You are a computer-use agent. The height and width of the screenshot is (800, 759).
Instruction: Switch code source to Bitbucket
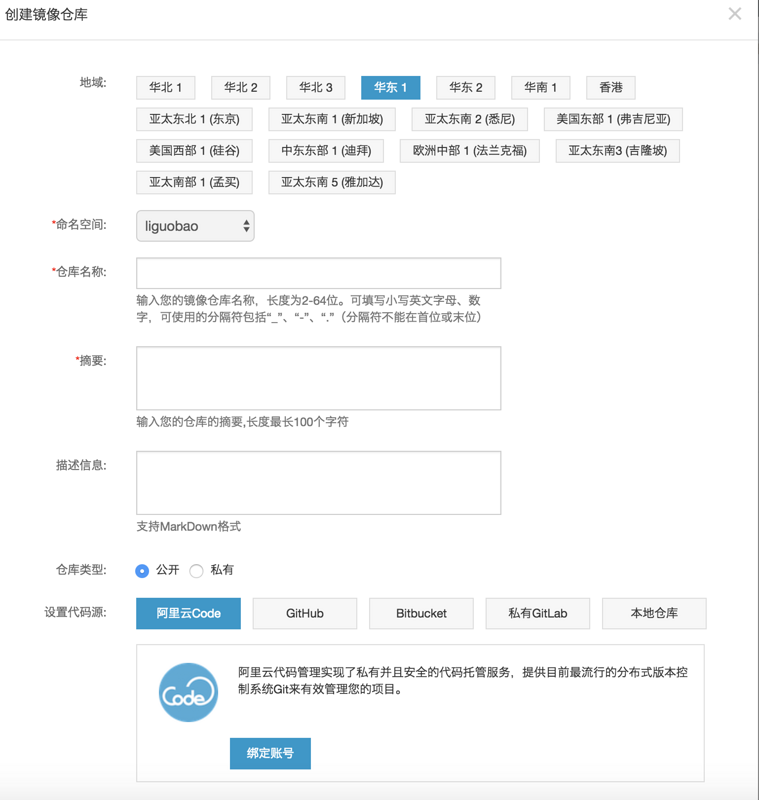421,614
